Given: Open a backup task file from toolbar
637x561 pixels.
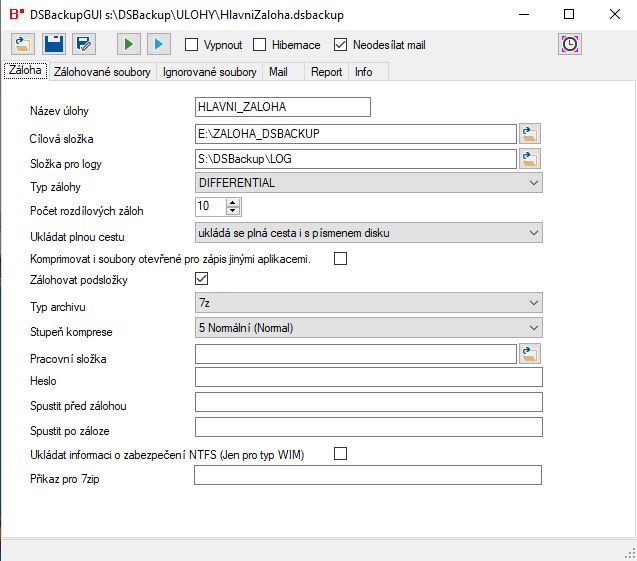Looking at the screenshot, I should [23, 44].
